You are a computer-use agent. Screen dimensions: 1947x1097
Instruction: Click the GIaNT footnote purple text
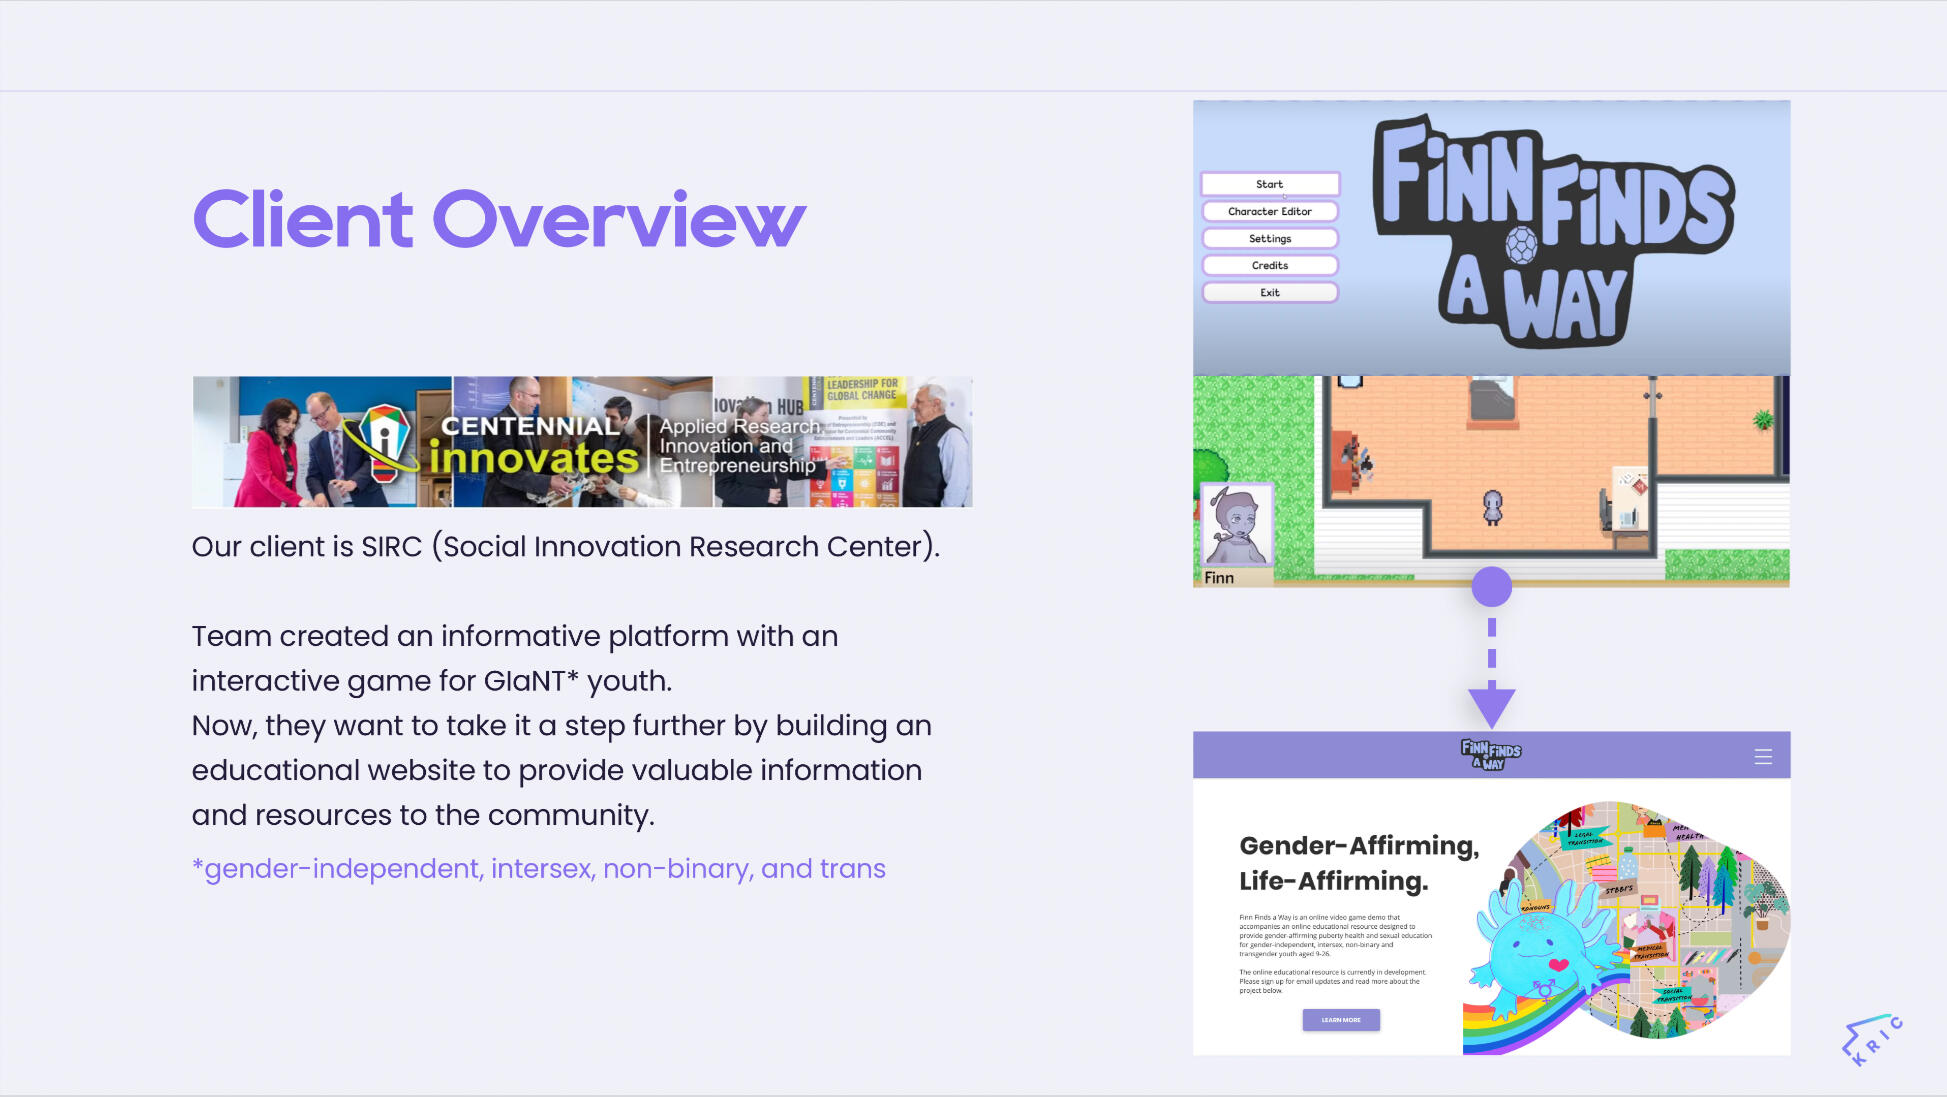click(538, 868)
